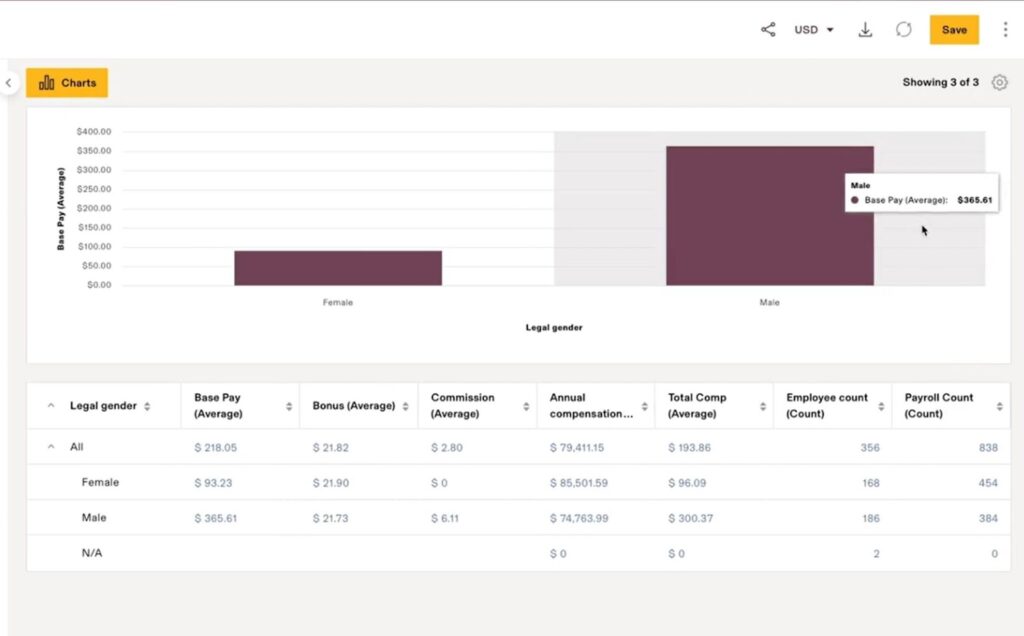Select the Female bar in the chart

(338, 267)
